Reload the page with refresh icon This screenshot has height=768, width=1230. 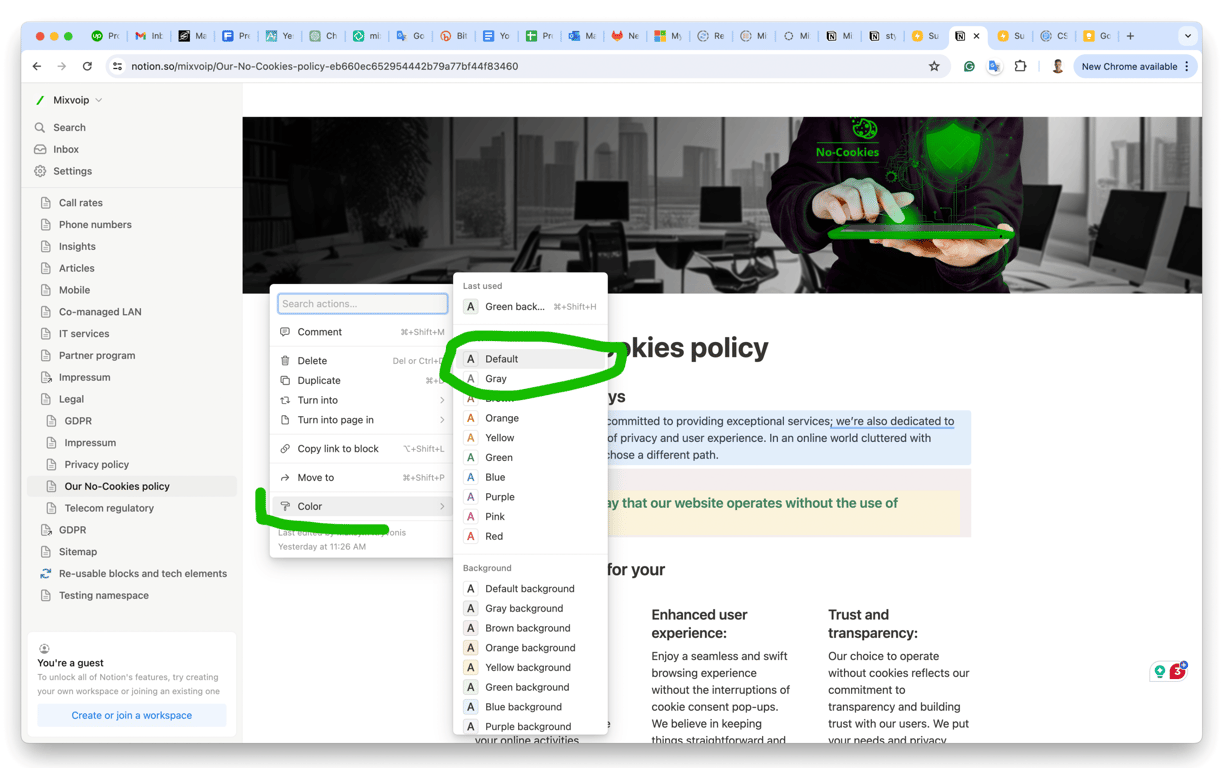click(87, 66)
